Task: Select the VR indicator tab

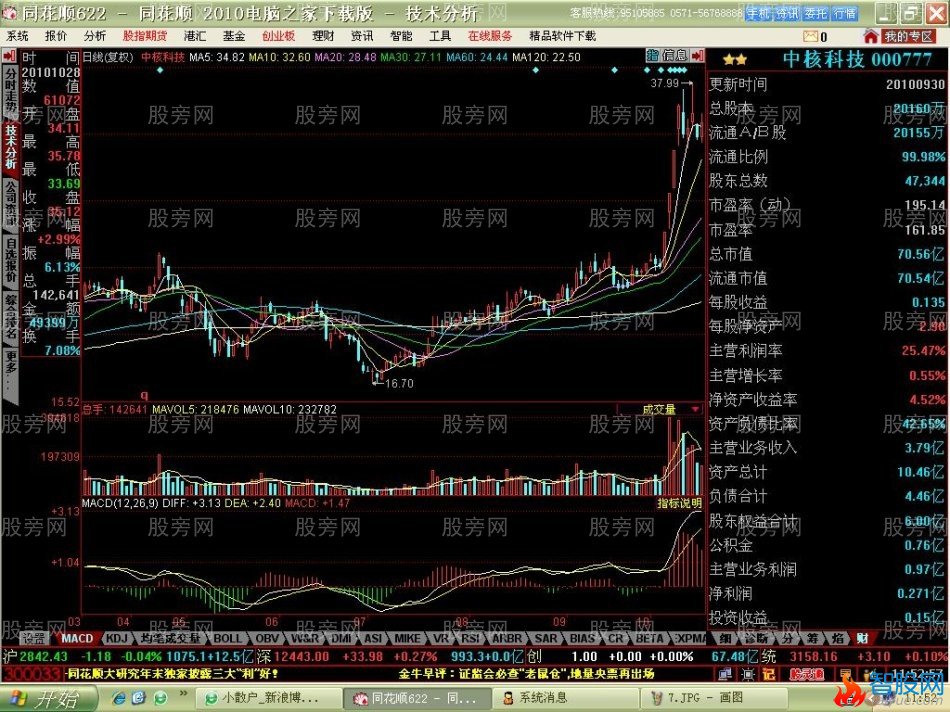Action: [x=441, y=638]
